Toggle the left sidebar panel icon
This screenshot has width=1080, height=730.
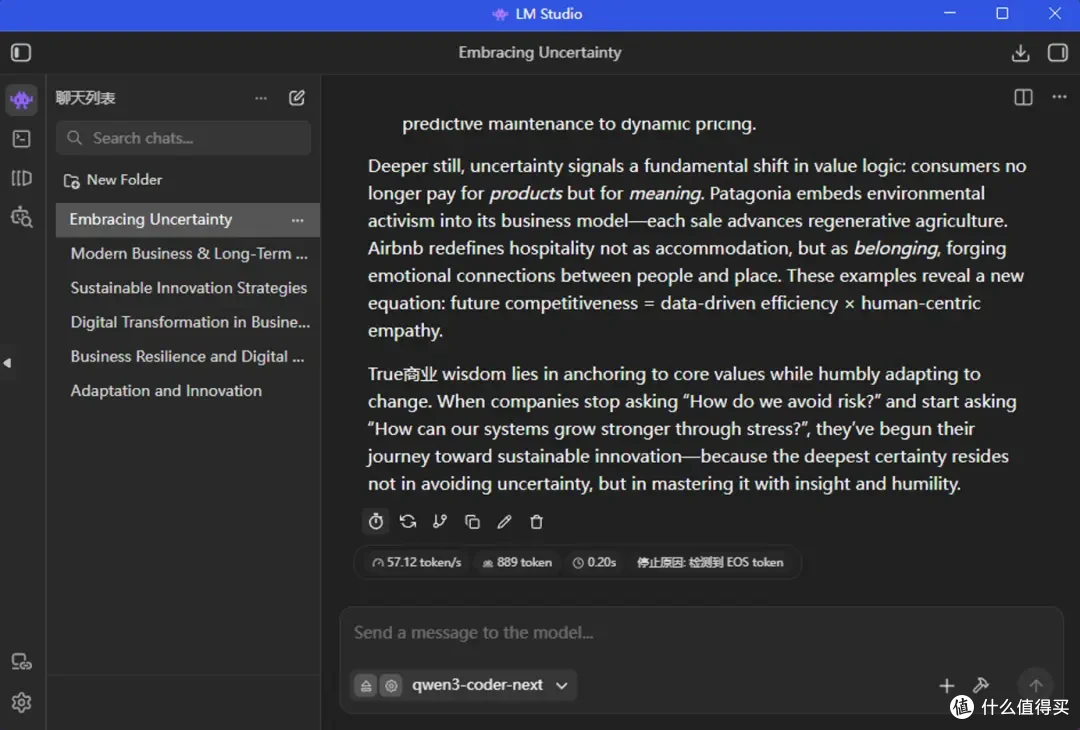21,52
